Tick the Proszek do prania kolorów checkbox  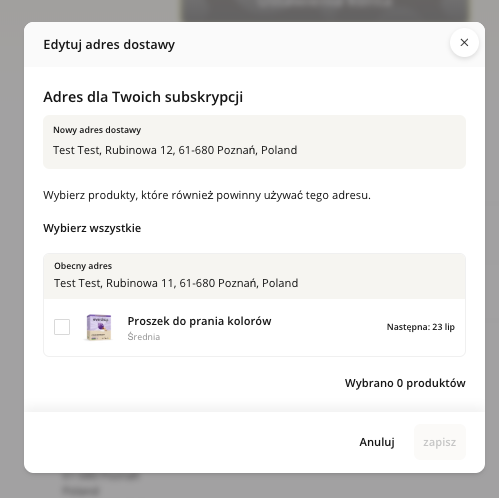62,327
